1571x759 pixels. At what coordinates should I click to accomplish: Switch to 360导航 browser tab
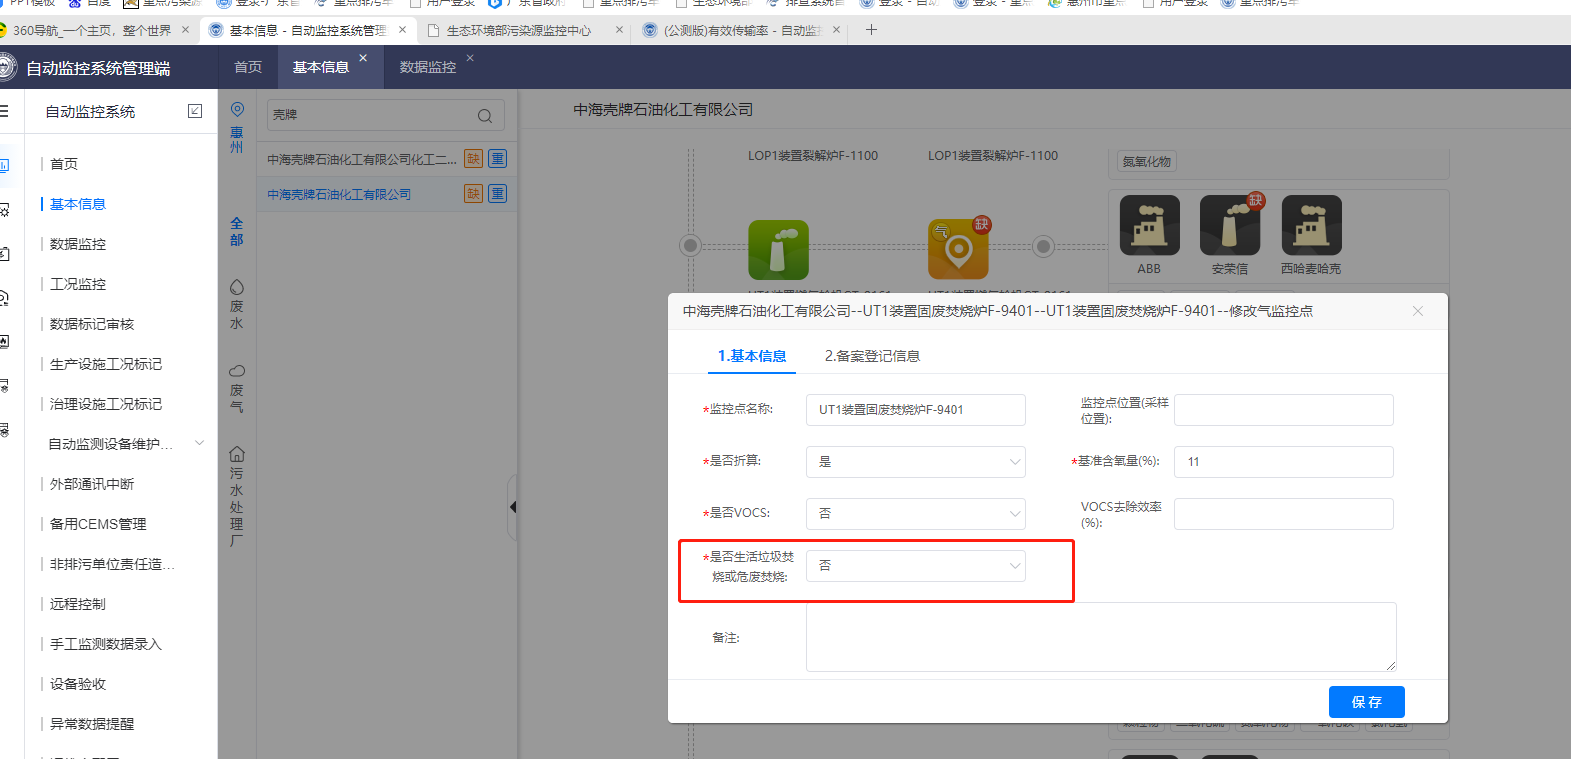click(92, 31)
